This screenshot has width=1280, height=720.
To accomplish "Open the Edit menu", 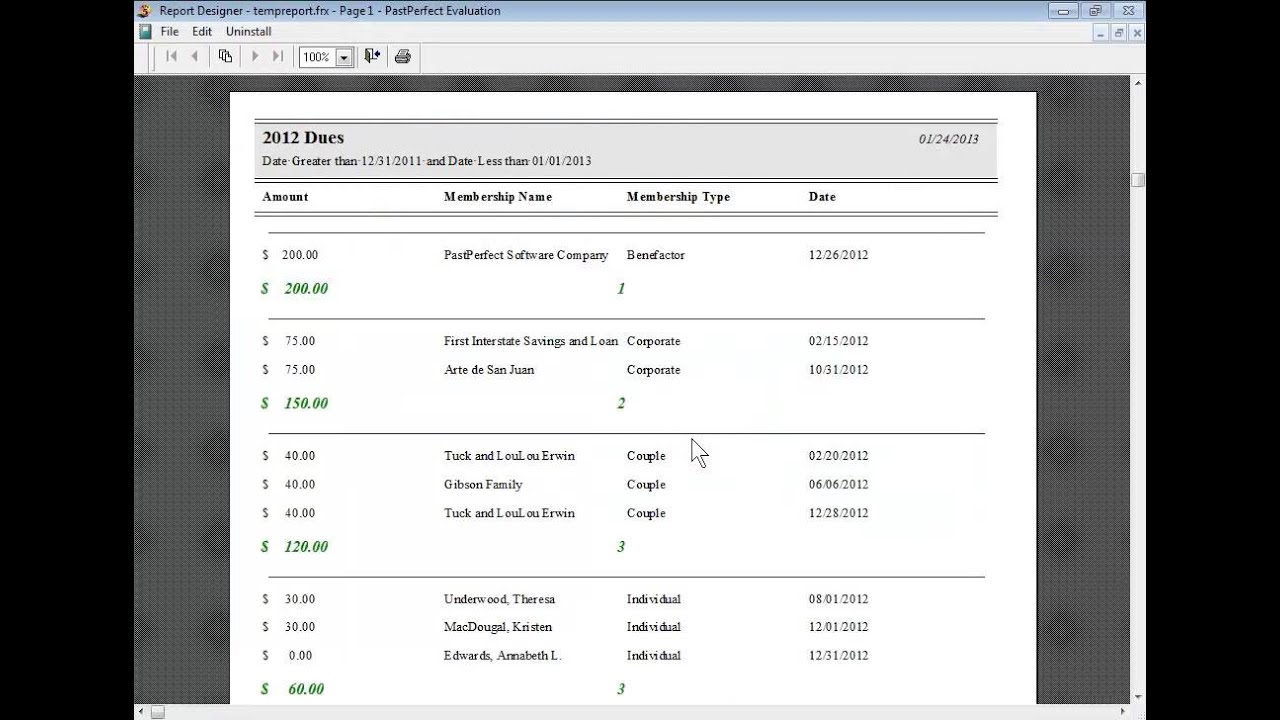I will 202,32.
